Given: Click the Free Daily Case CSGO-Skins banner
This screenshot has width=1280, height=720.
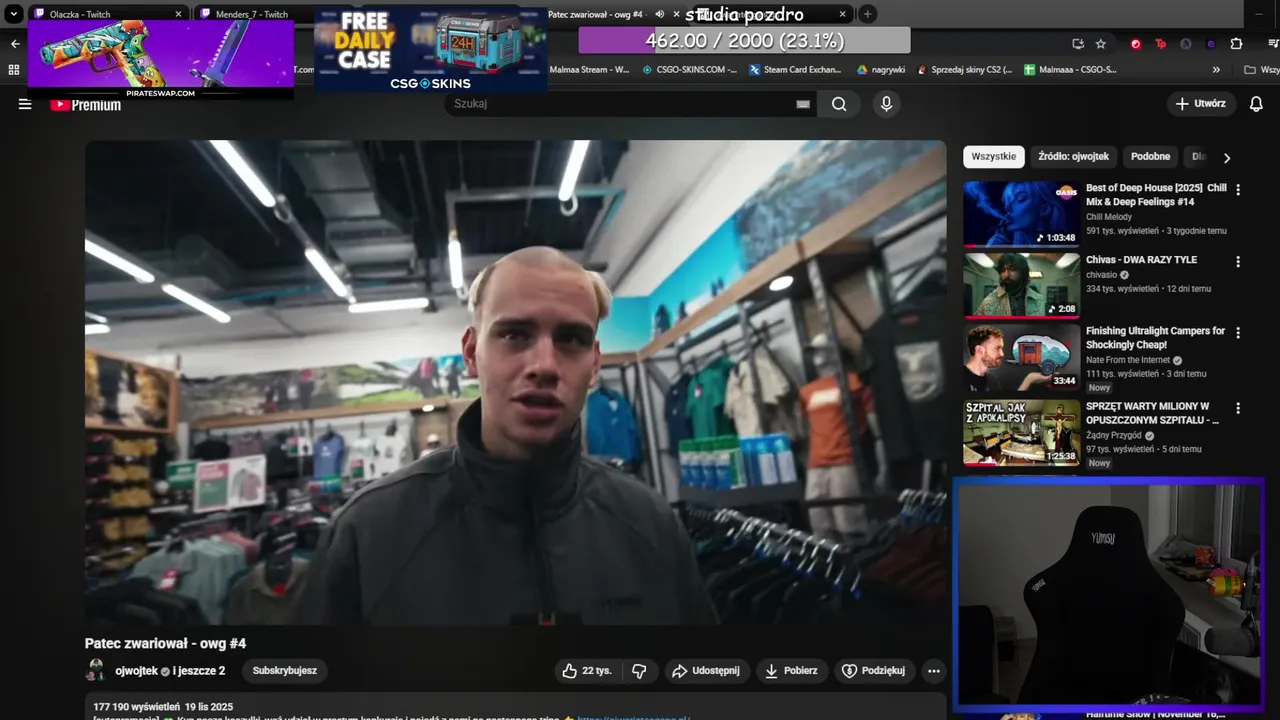Looking at the screenshot, I should [x=431, y=50].
